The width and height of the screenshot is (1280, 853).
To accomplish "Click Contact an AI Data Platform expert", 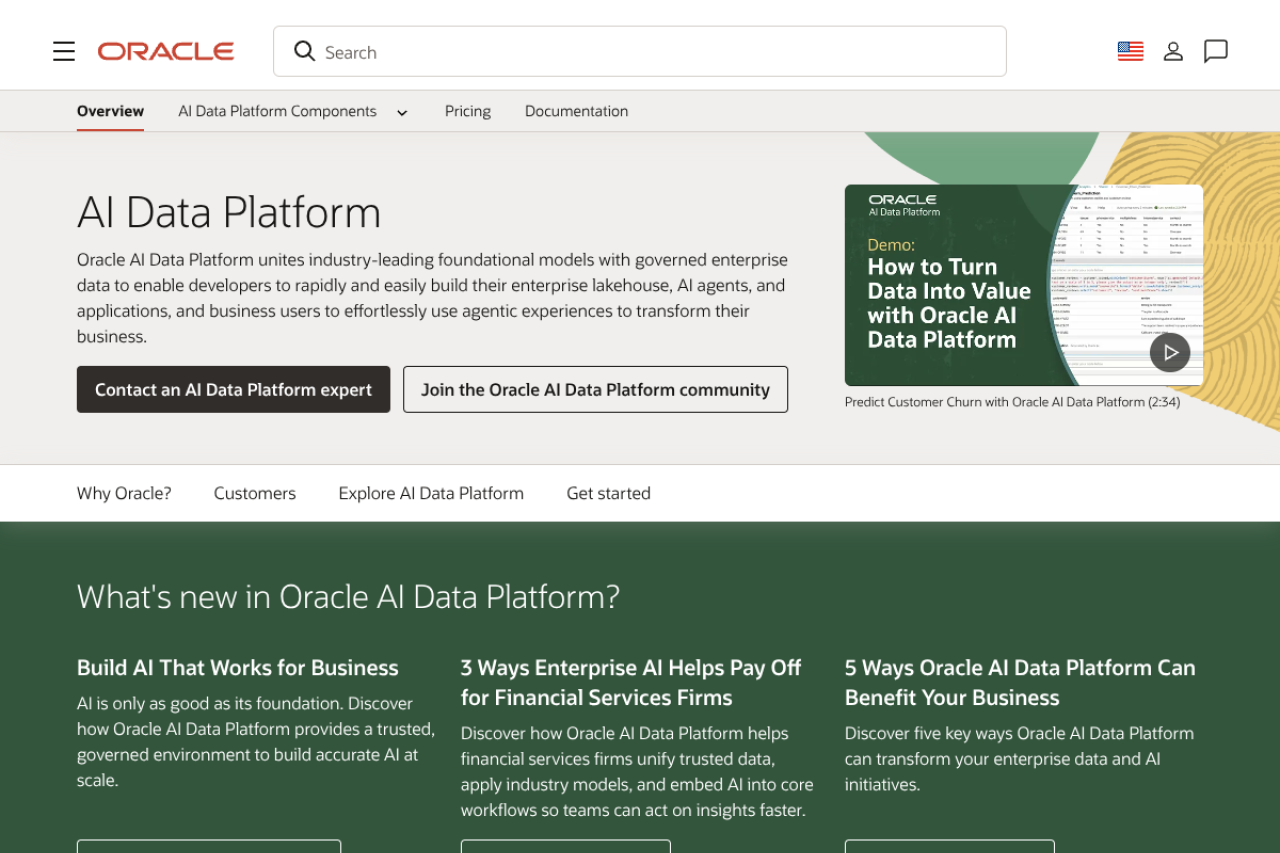I will (x=234, y=389).
